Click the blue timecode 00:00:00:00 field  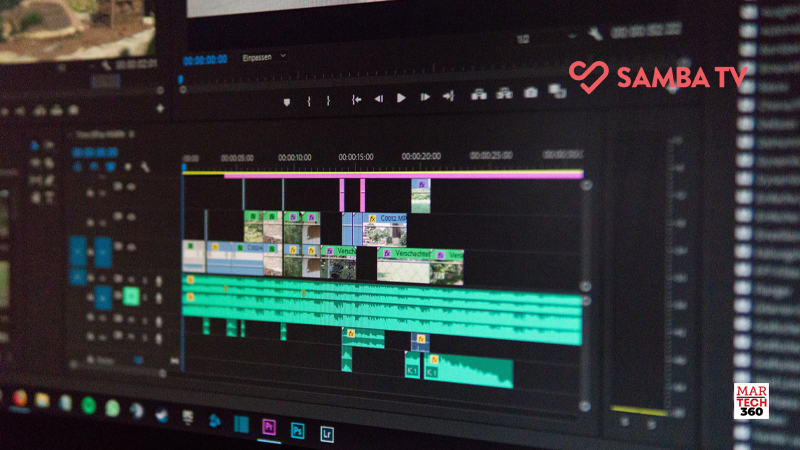tap(205, 60)
